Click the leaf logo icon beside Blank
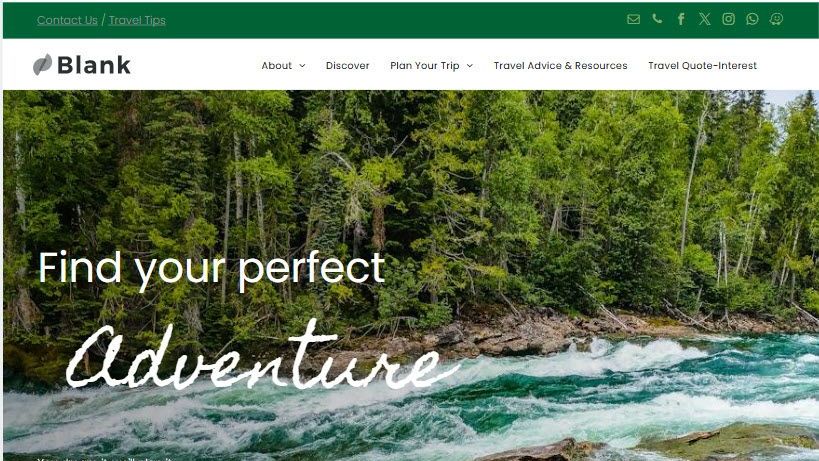Image resolution: width=819 pixels, height=461 pixels. [42, 65]
